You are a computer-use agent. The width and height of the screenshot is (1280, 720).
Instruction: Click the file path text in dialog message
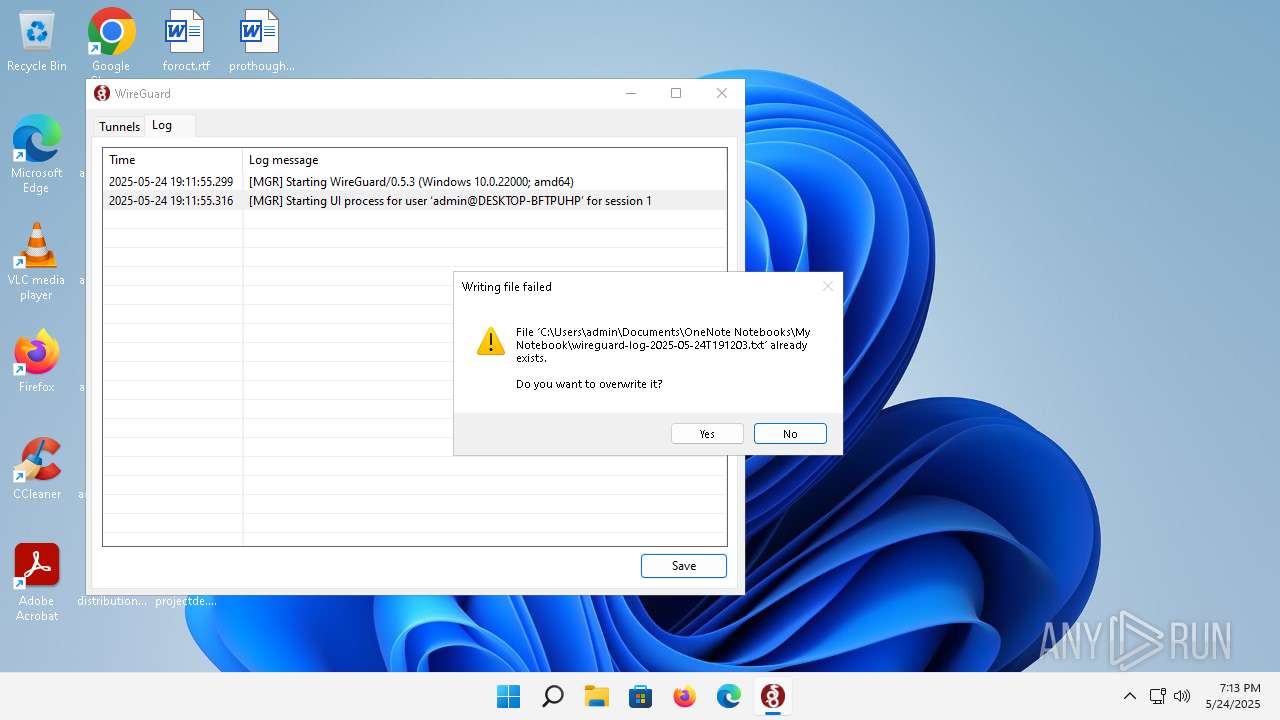(663, 345)
